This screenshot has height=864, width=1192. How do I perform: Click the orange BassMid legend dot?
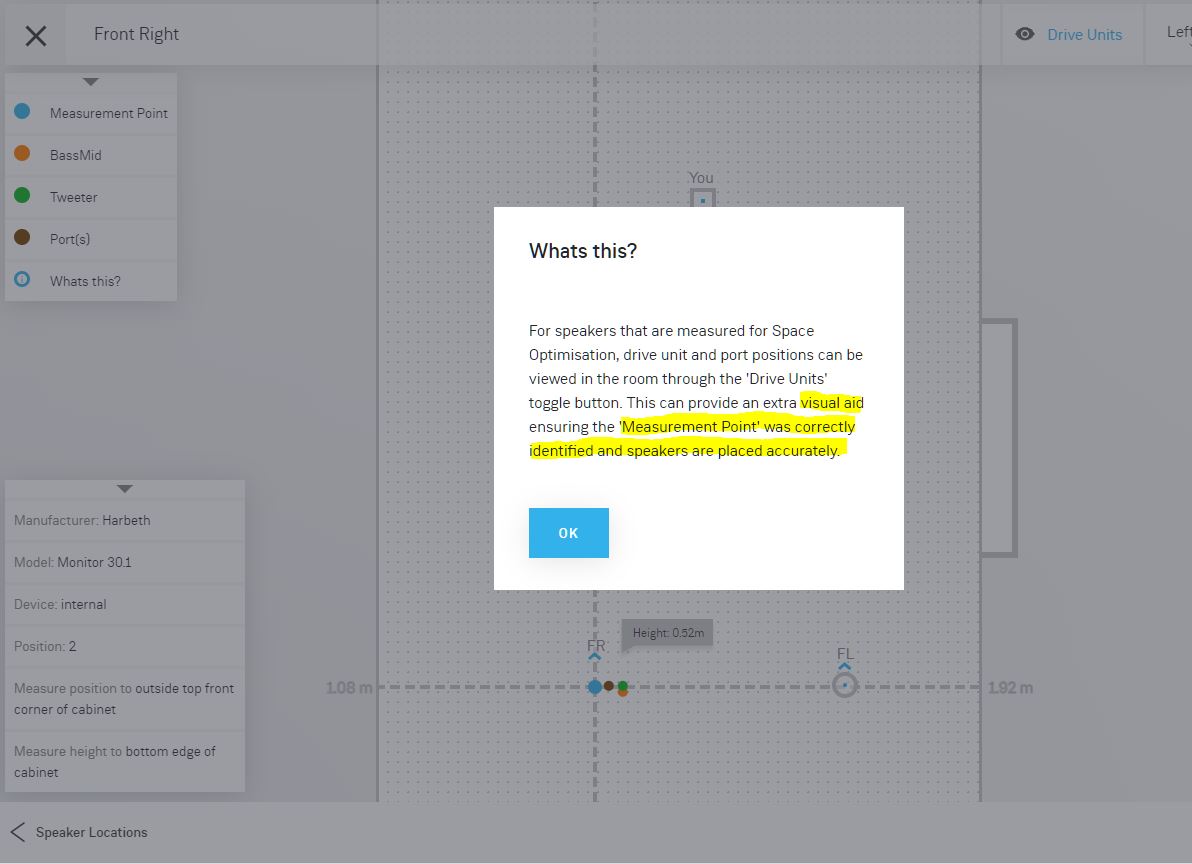point(22,153)
